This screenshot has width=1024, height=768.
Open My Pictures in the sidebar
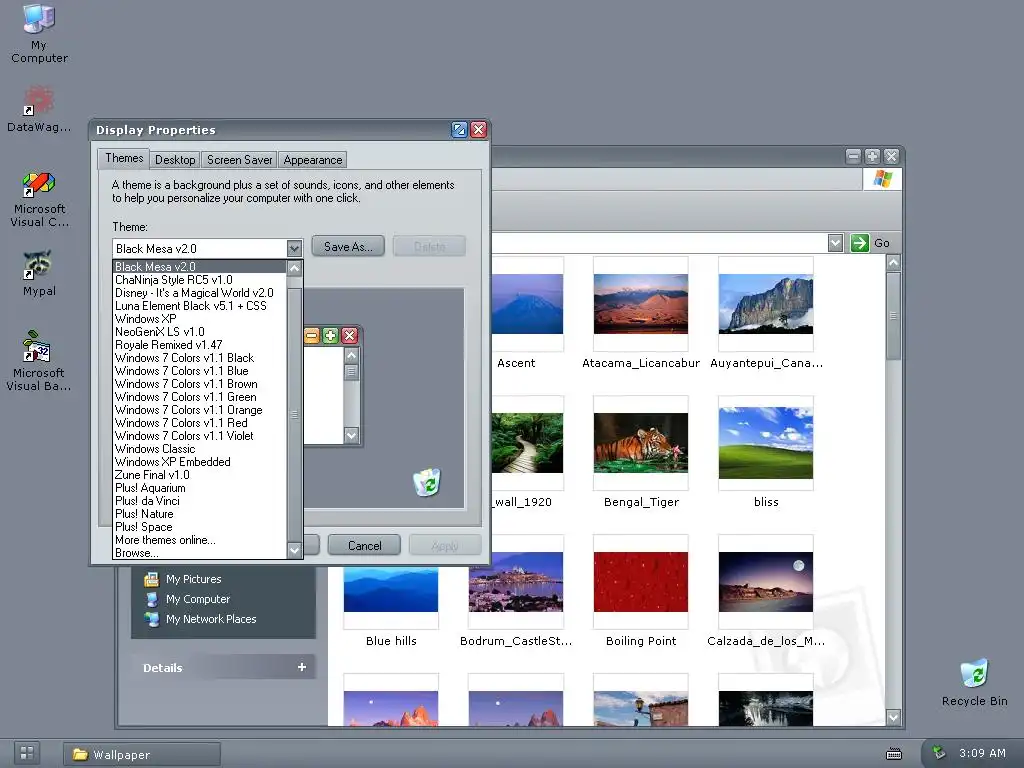tap(185, 579)
